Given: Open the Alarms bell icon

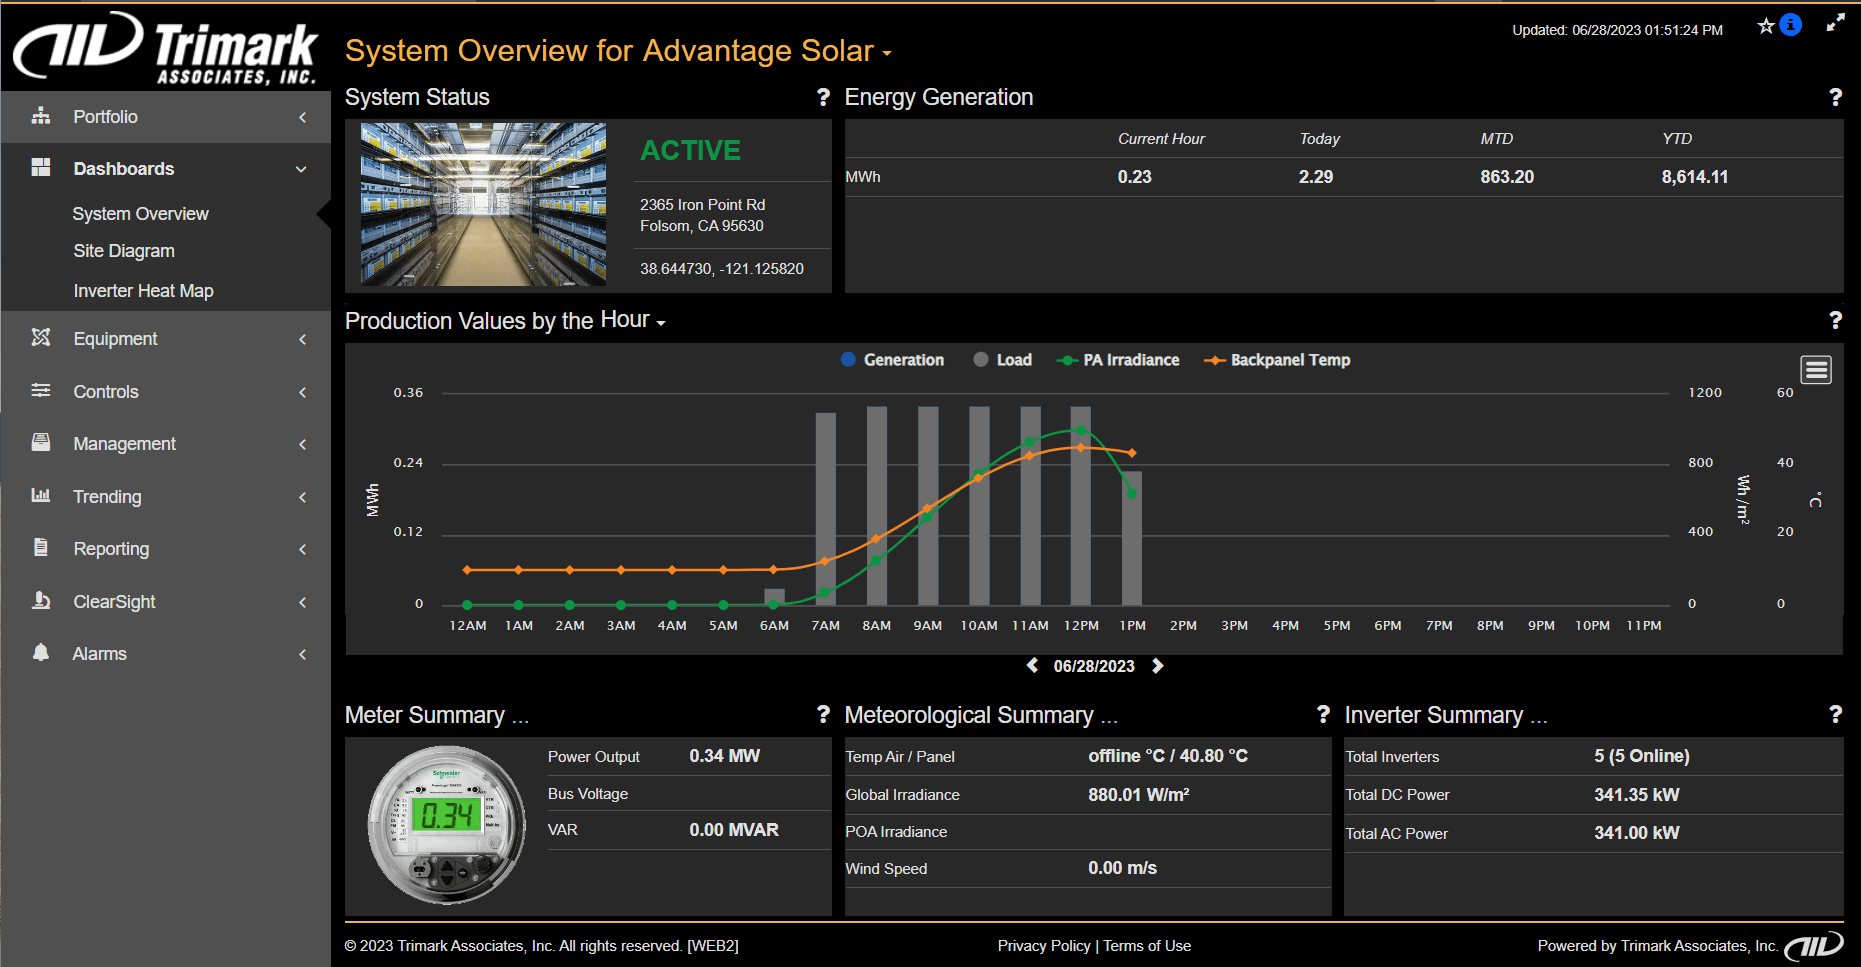Looking at the screenshot, I should pyautogui.click(x=41, y=653).
